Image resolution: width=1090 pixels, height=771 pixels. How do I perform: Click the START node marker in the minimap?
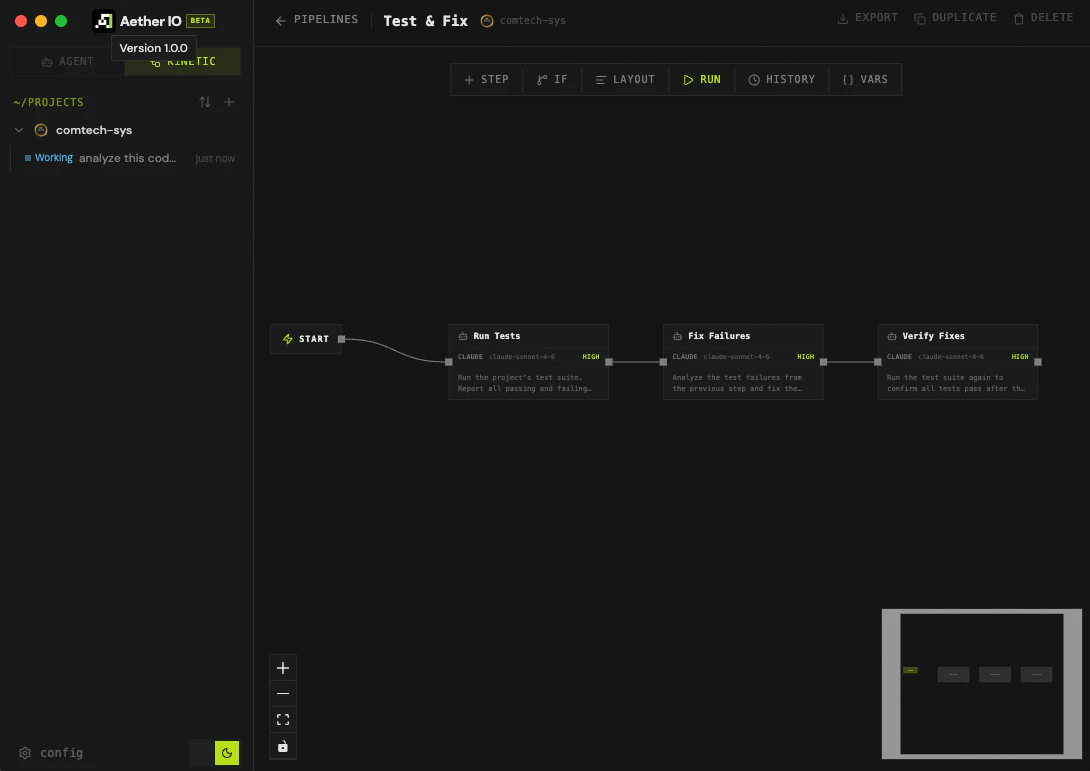[x=911, y=670]
